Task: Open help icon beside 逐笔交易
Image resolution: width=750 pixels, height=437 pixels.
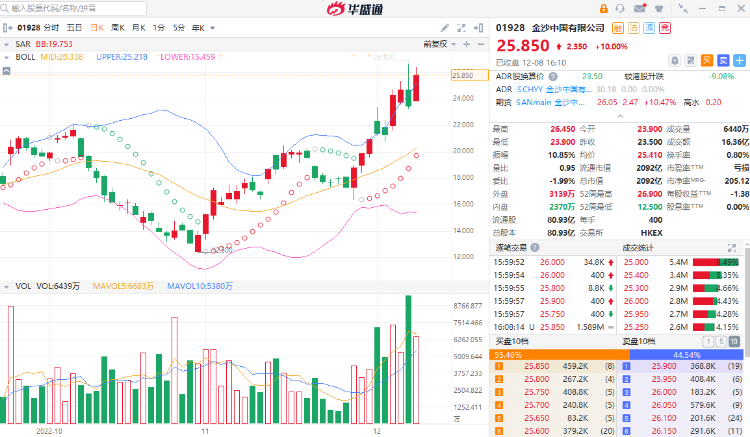Action: 535,247
